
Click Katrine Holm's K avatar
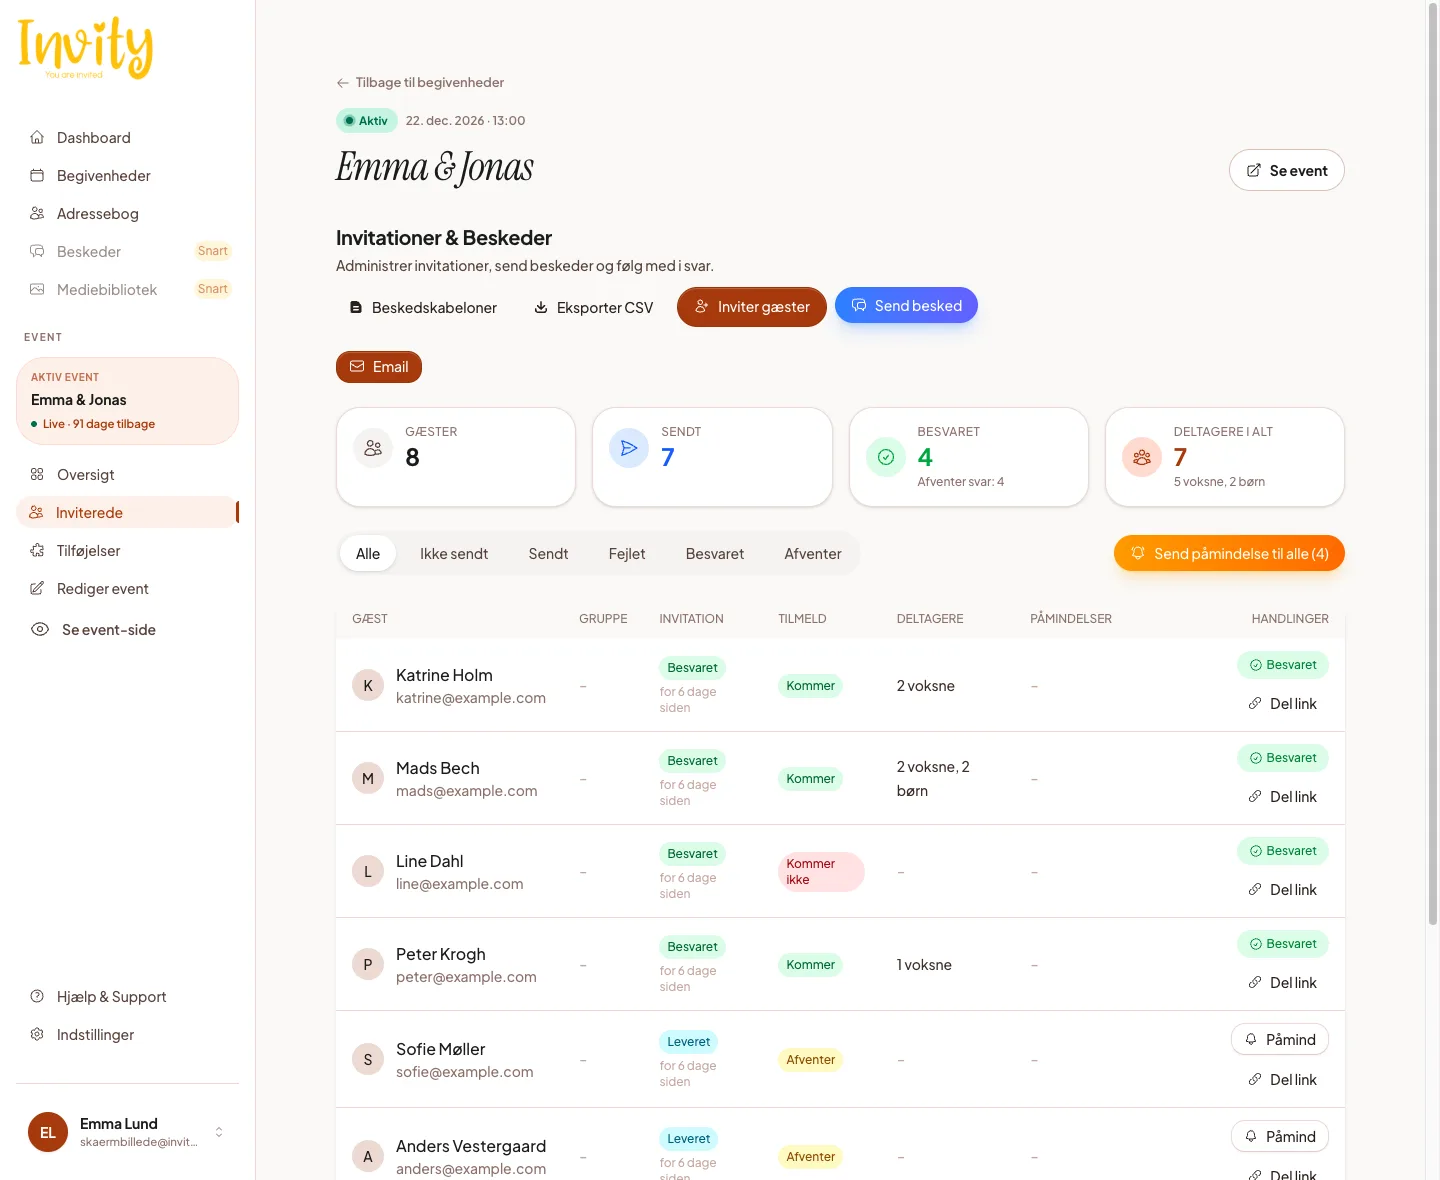point(368,686)
